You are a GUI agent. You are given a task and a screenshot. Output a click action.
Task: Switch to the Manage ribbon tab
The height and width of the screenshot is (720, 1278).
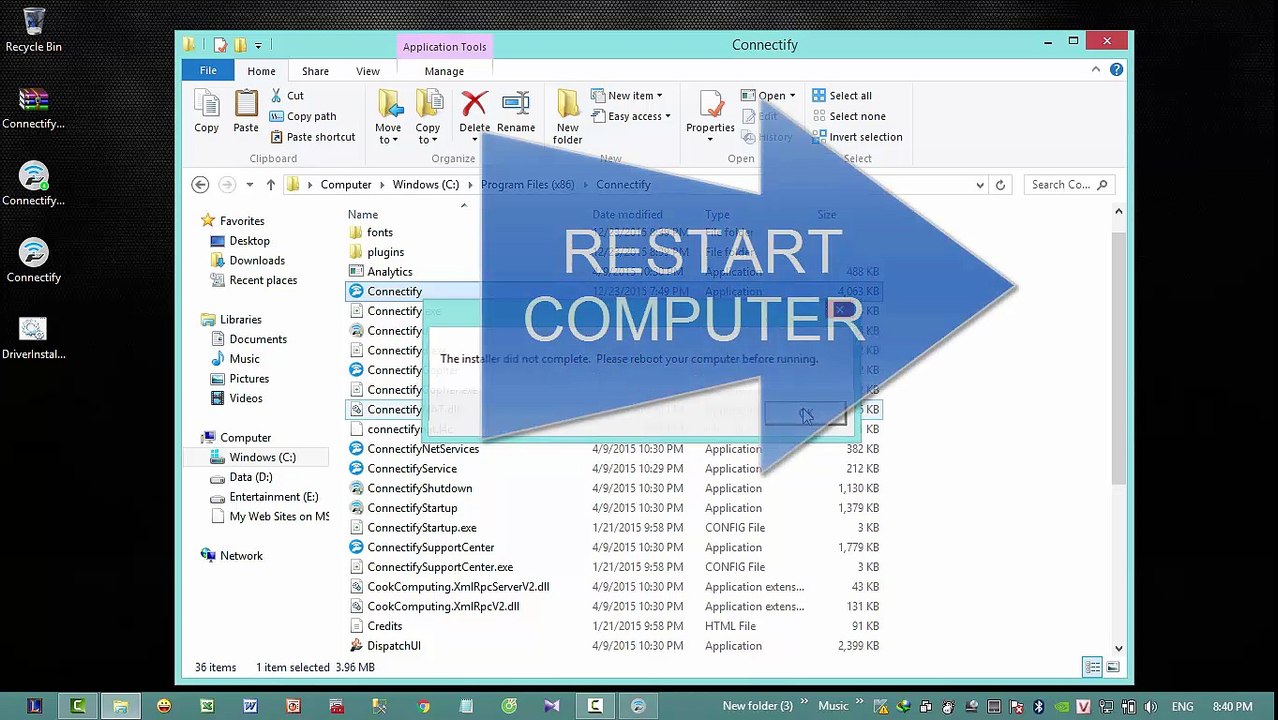(444, 71)
